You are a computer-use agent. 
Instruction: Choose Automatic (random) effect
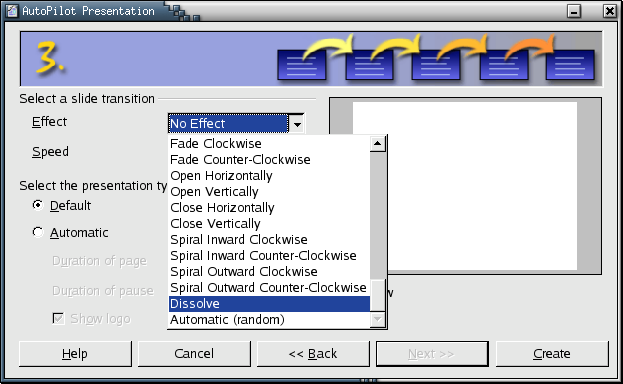269,320
